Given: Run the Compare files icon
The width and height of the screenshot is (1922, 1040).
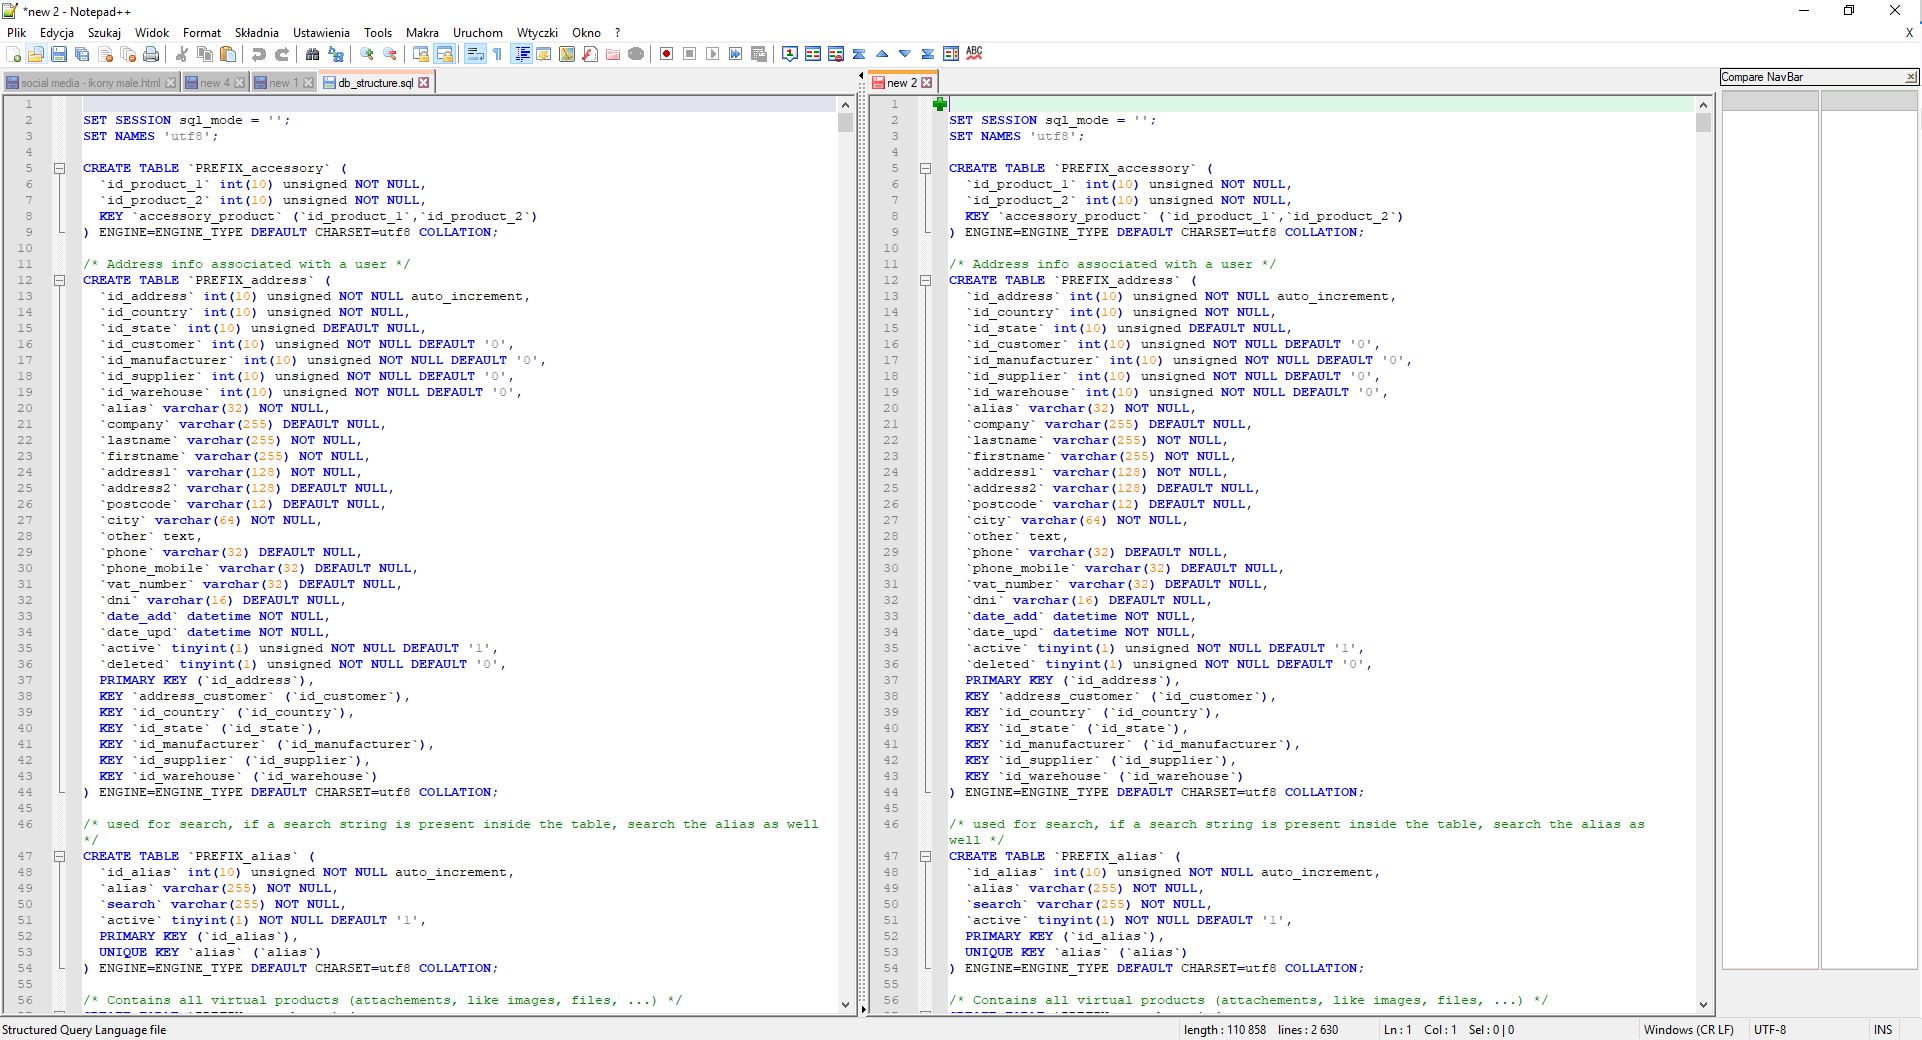Looking at the screenshot, I should (813, 54).
